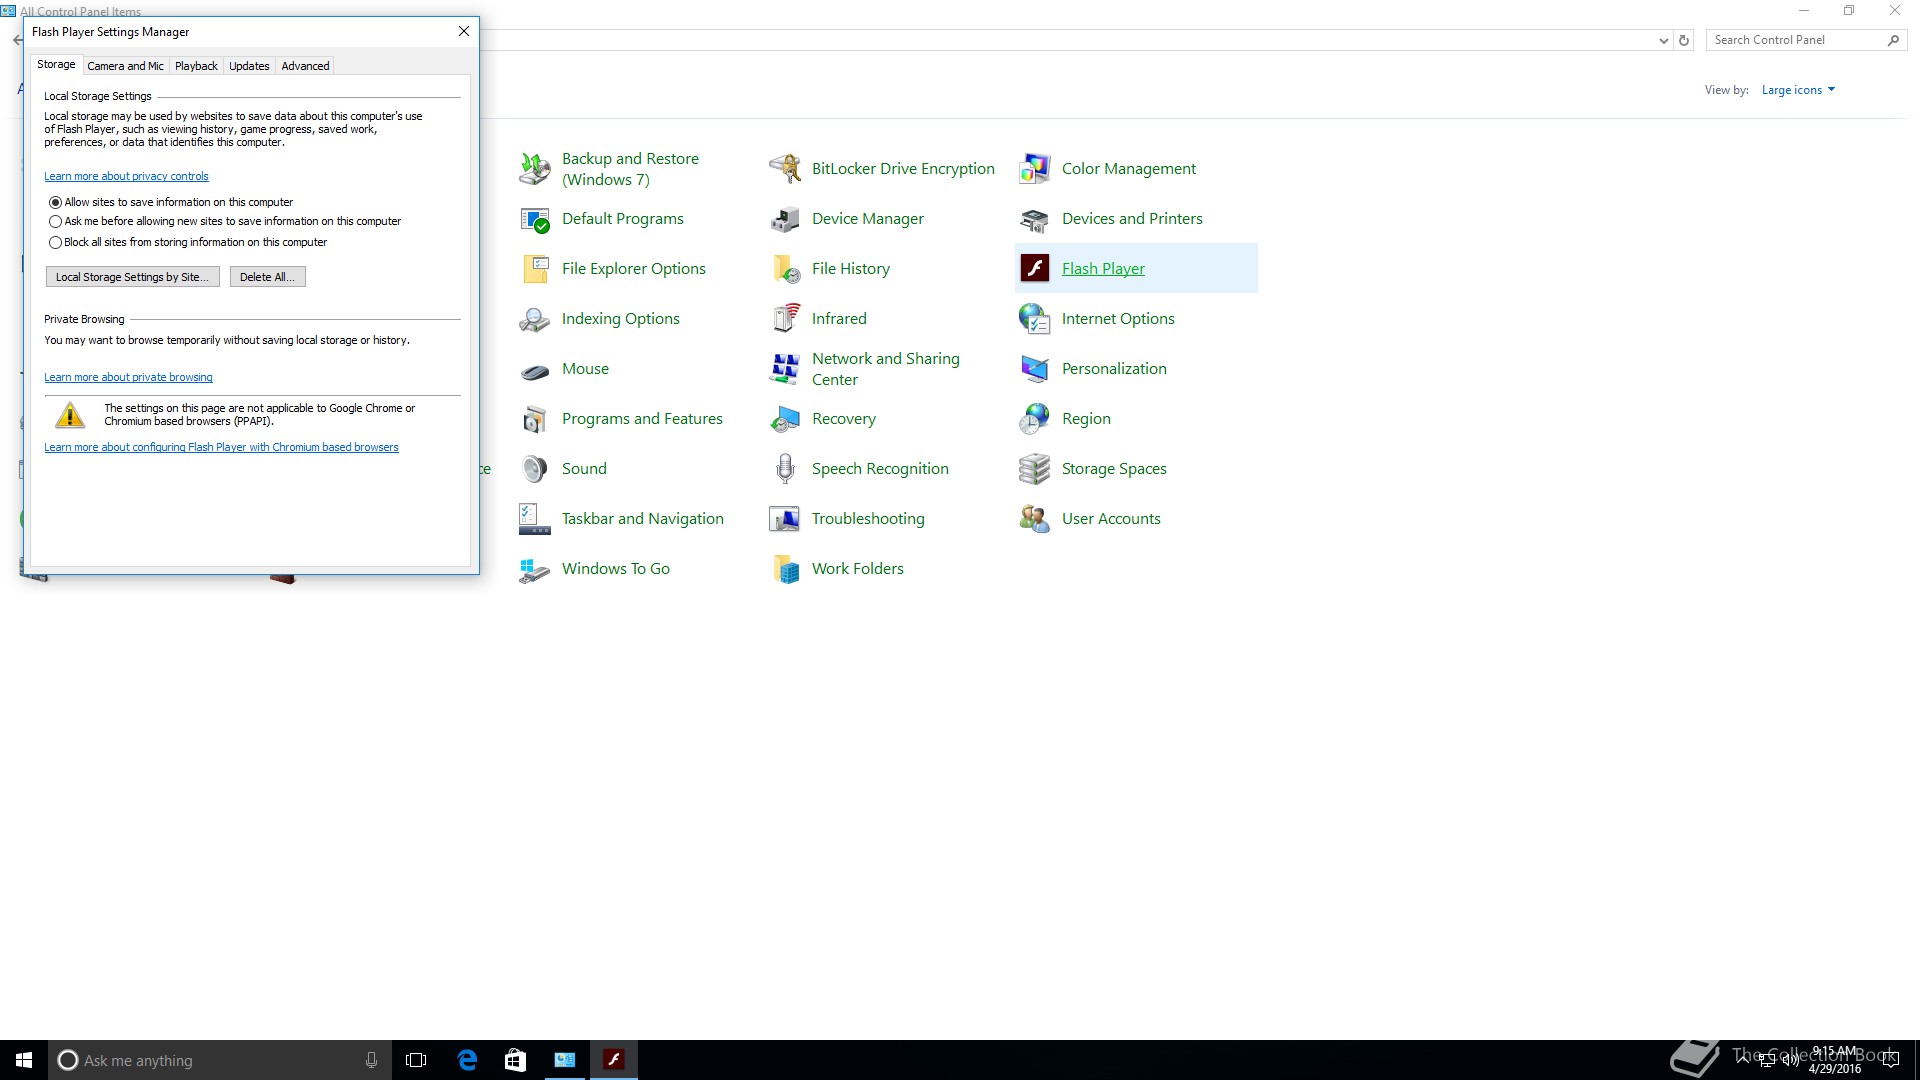
Task: Open Backup and Restore (Windows 7) icon
Action: click(535, 169)
